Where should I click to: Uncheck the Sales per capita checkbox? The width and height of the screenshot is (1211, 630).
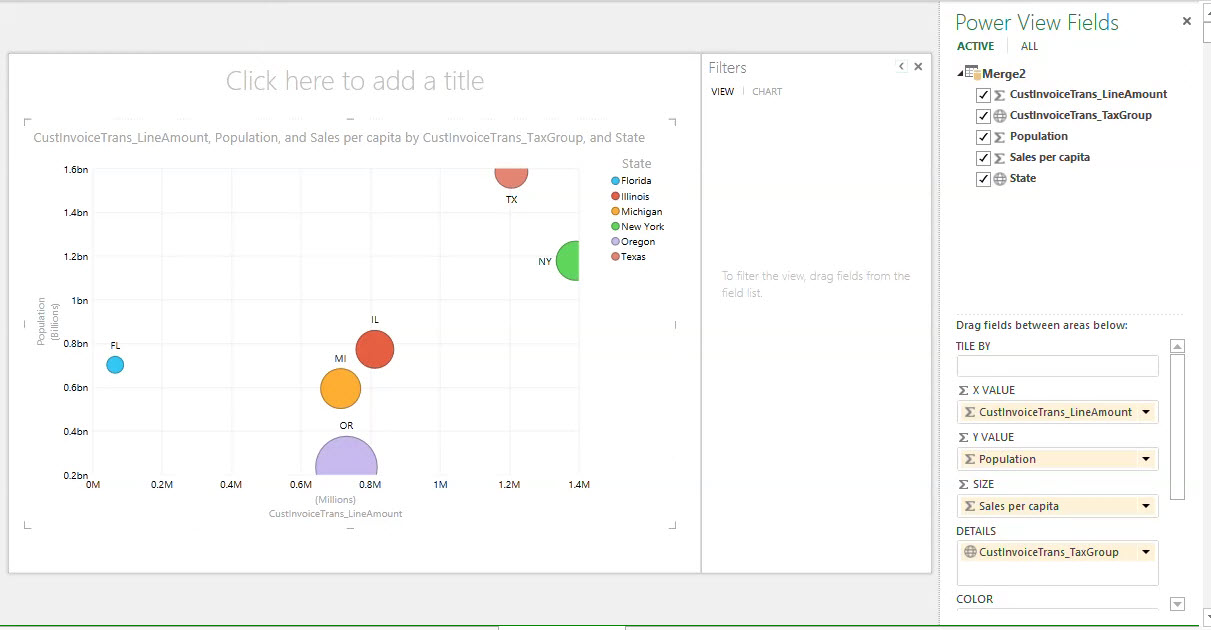[983, 158]
